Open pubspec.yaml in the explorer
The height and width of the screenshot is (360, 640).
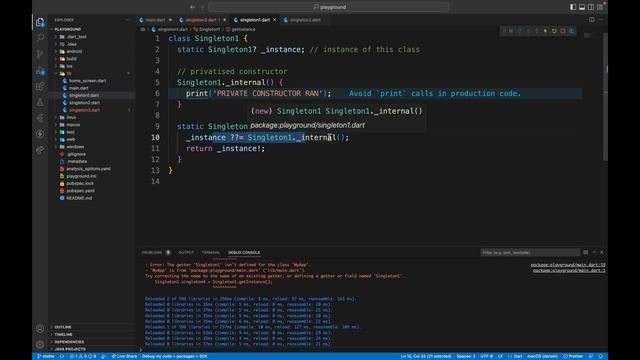[x=92, y=191]
